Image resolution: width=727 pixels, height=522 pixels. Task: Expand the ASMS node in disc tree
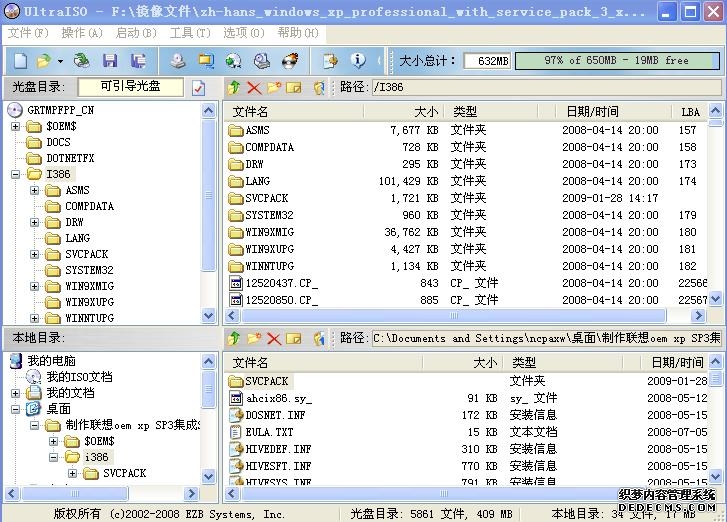click(x=34, y=190)
